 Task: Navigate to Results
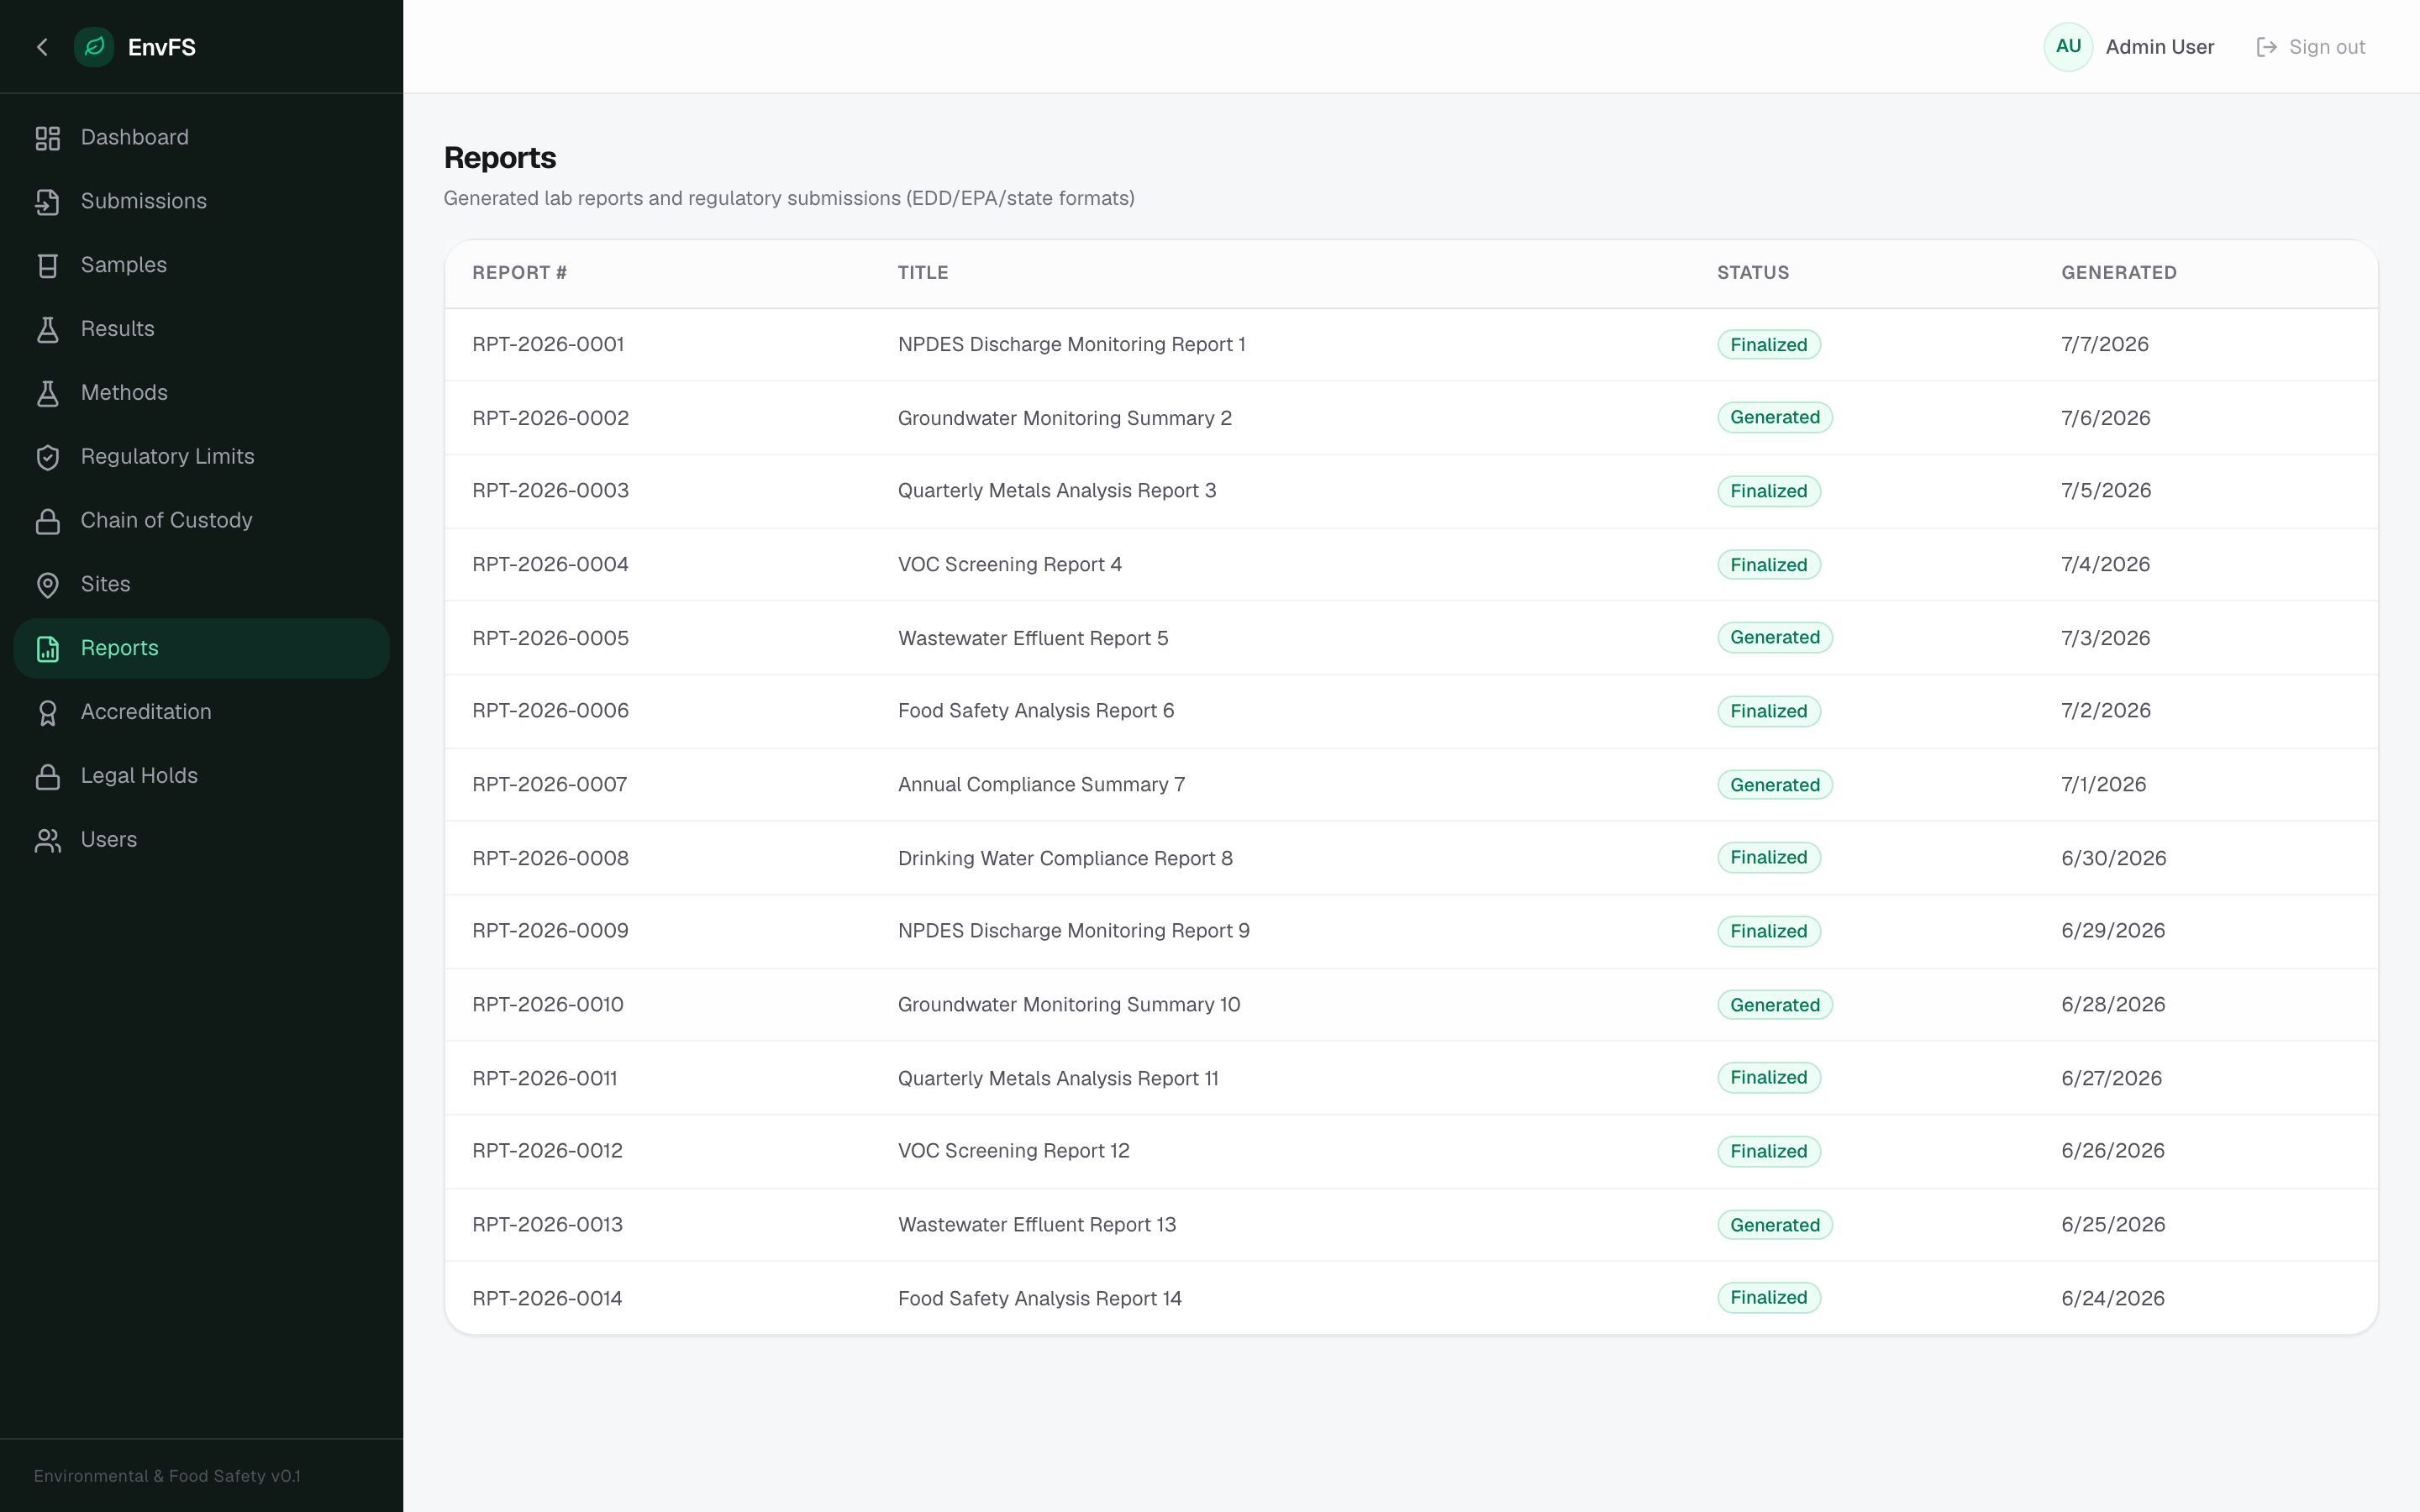[201, 330]
